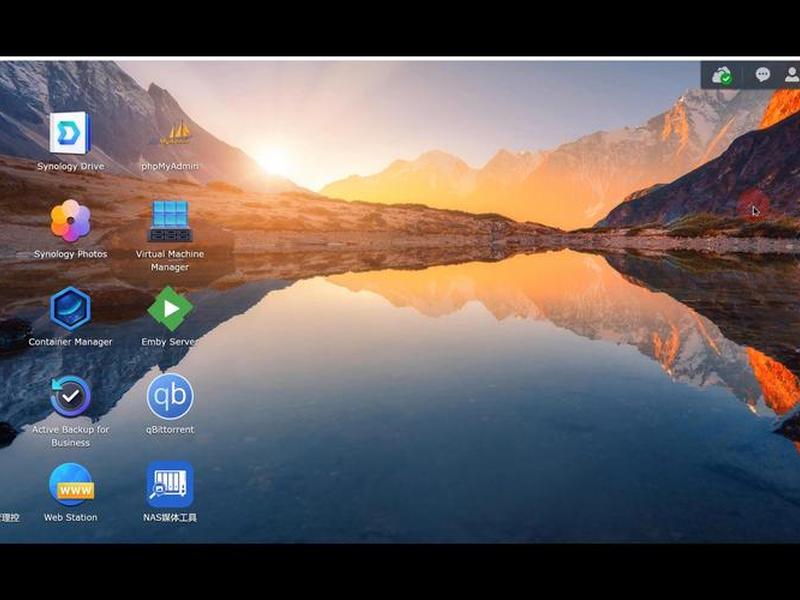The width and height of the screenshot is (800, 600).
Task: Open the NAS媒体工具 app
Action: pos(170,485)
